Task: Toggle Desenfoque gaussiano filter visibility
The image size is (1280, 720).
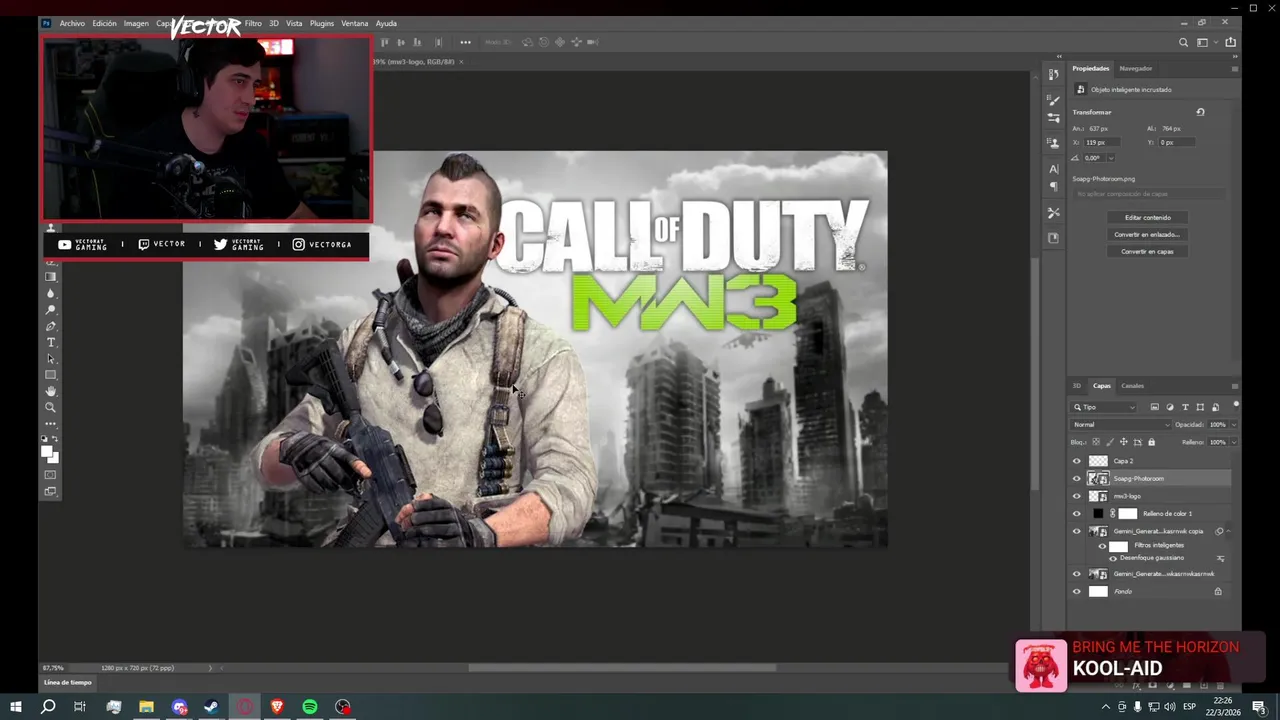Action: [1113, 558]
